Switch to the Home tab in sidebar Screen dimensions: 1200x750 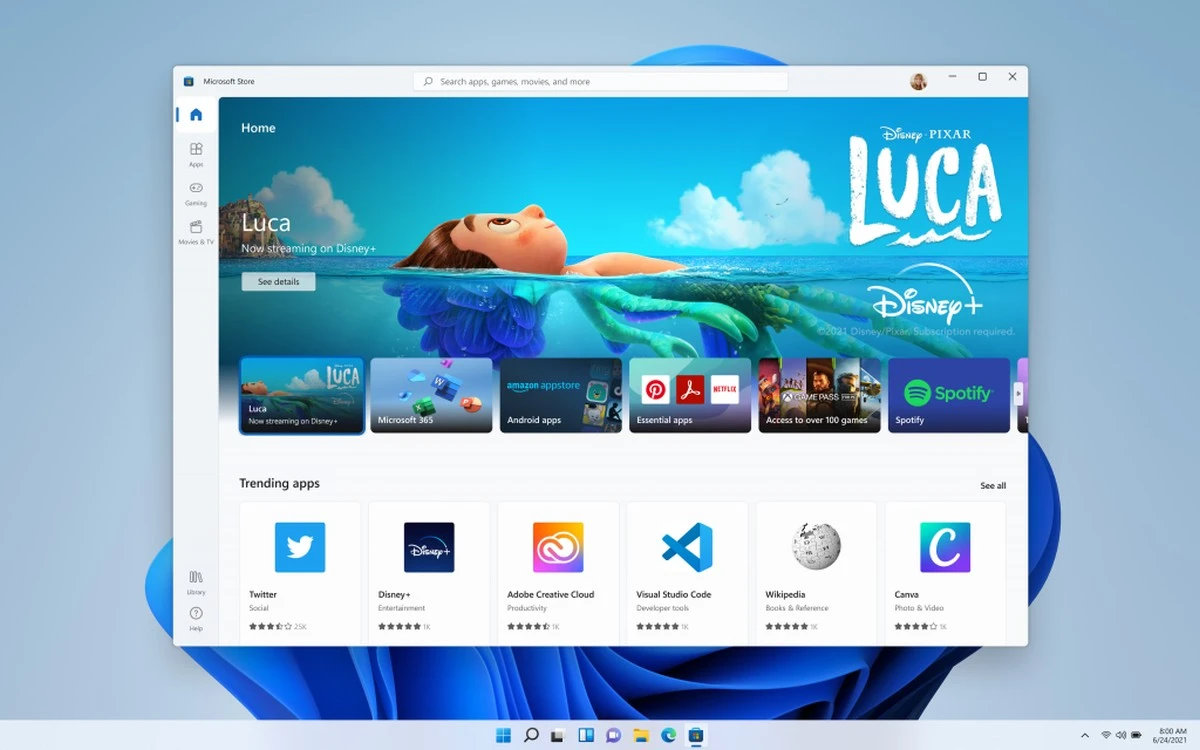195,114
